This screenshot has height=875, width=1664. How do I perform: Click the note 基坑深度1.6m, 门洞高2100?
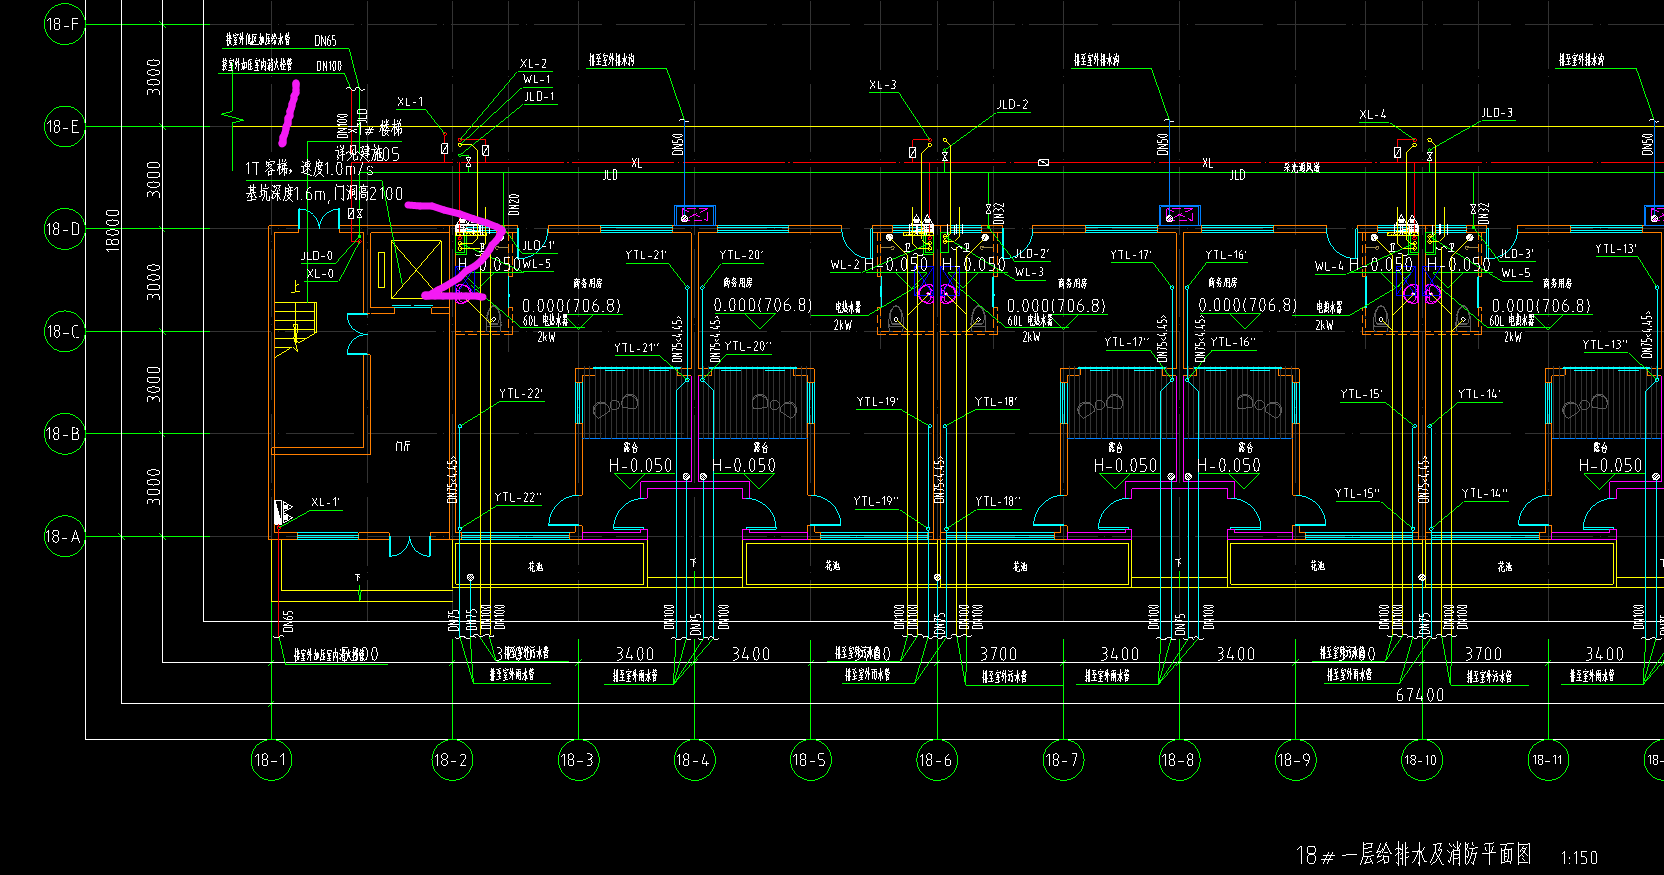pos(325,193)
